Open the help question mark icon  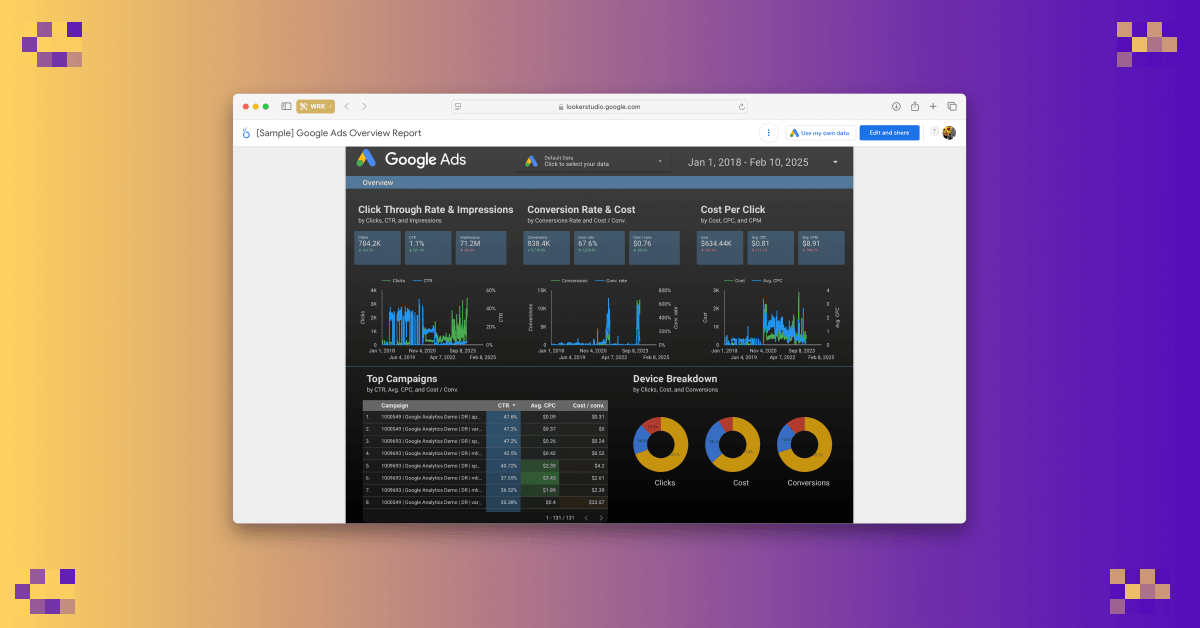click(x=934, y=131)
